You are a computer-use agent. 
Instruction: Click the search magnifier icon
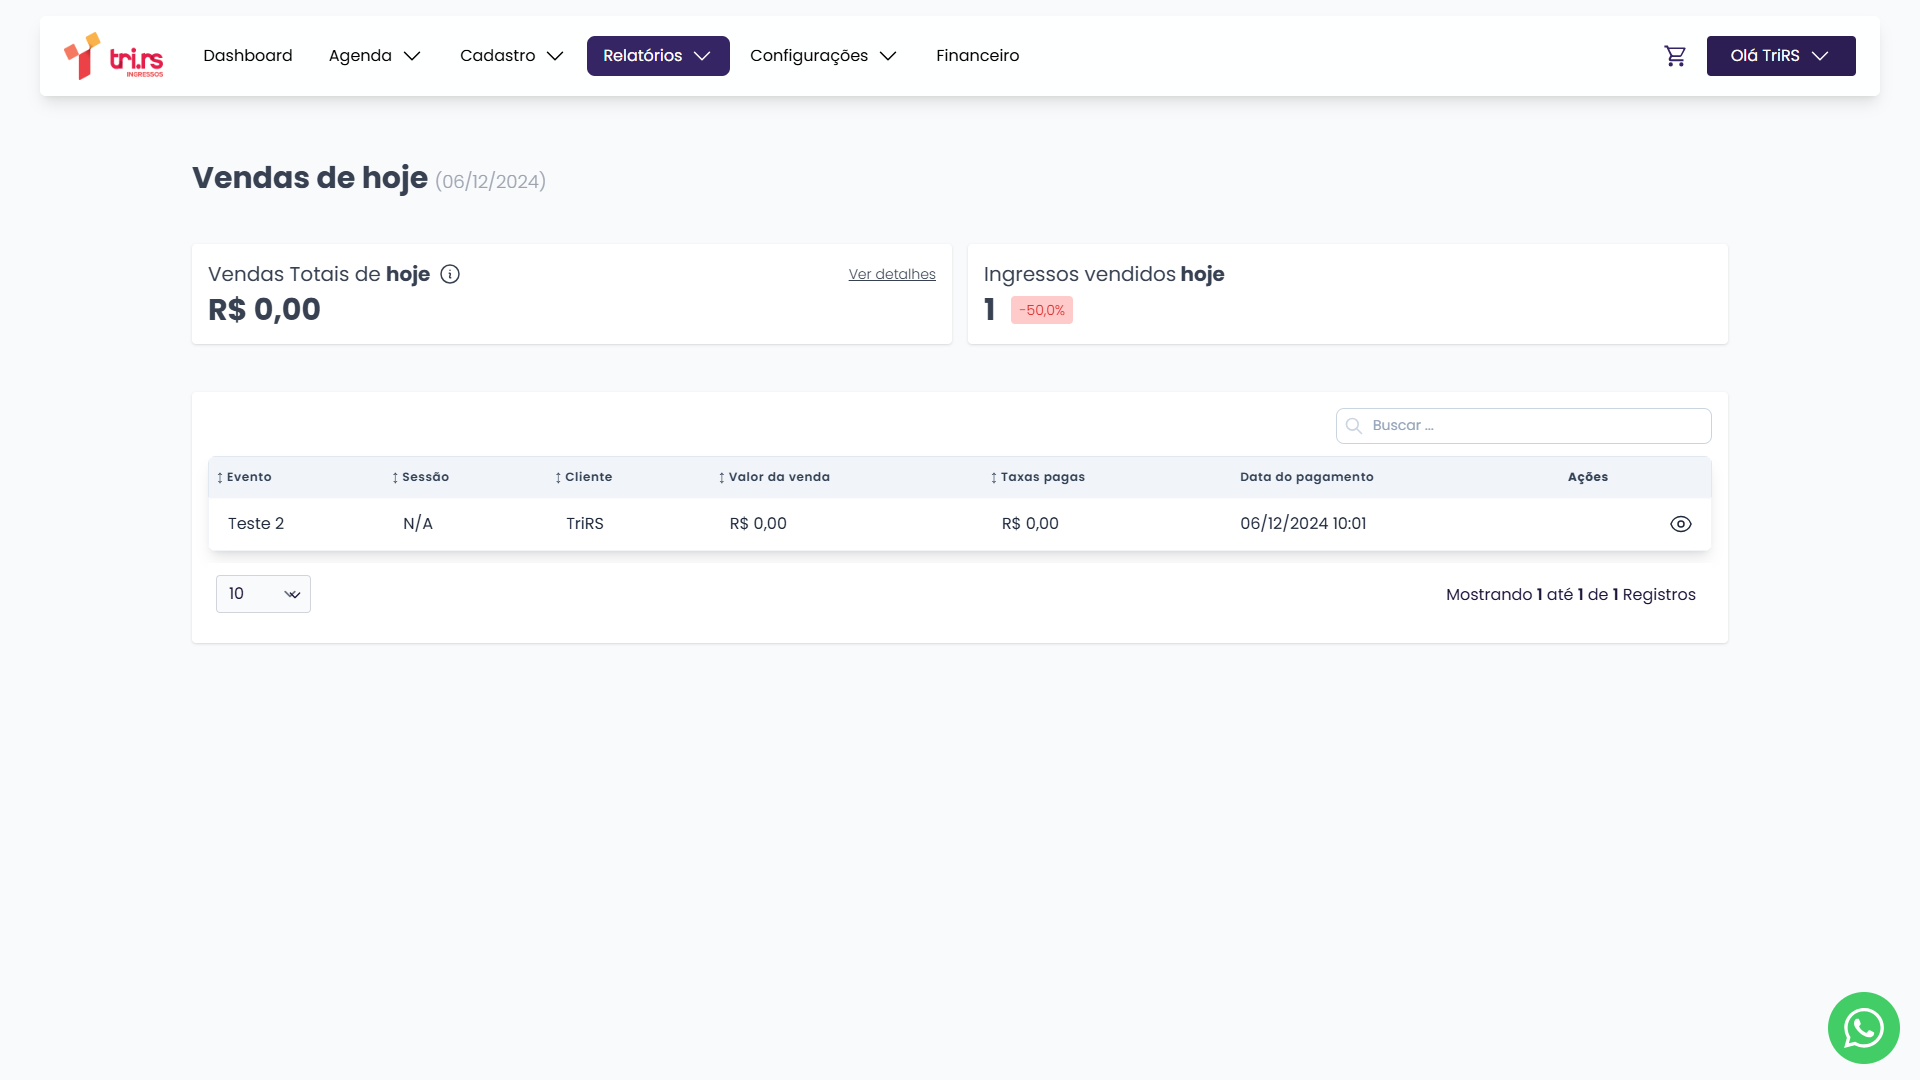1354,426
